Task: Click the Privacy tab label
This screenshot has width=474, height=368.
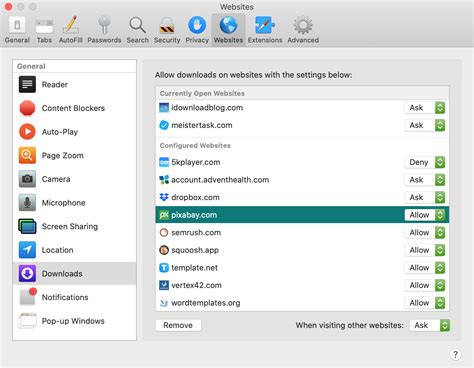Action: [197, 40]
